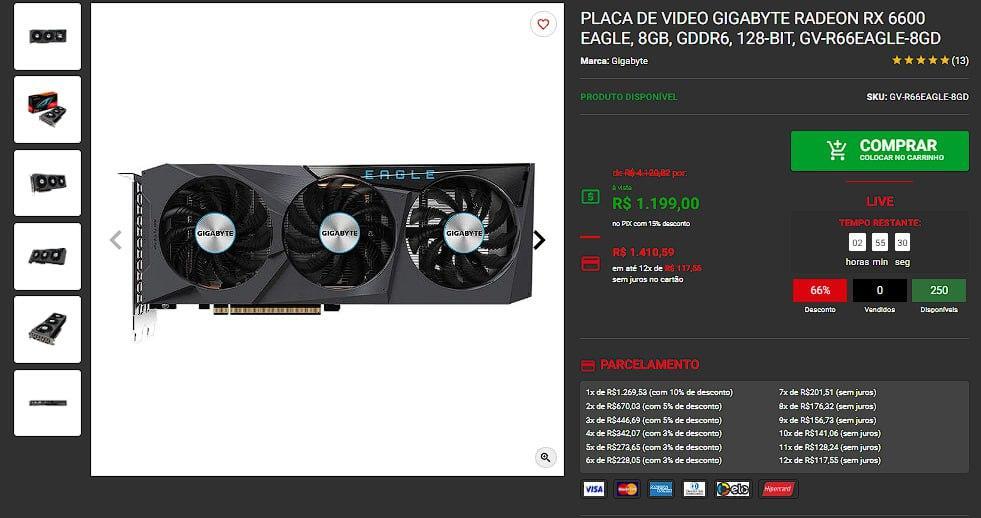Click the Visa payment icon
Image resolution: width=981 pixels, height=518 pixels.
pyautogui.click(x=594, y=489)
